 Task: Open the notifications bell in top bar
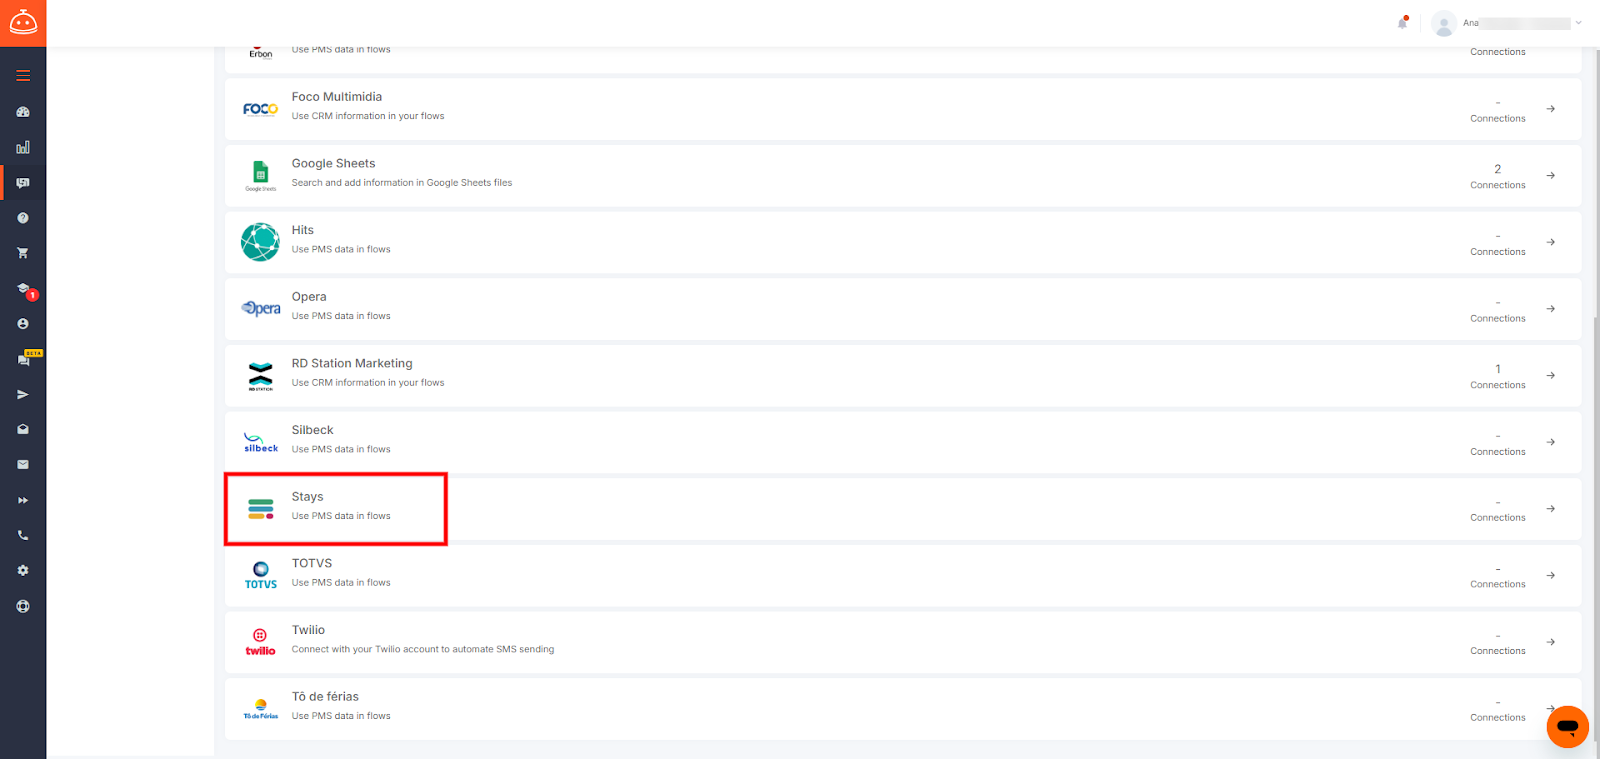1403,22
